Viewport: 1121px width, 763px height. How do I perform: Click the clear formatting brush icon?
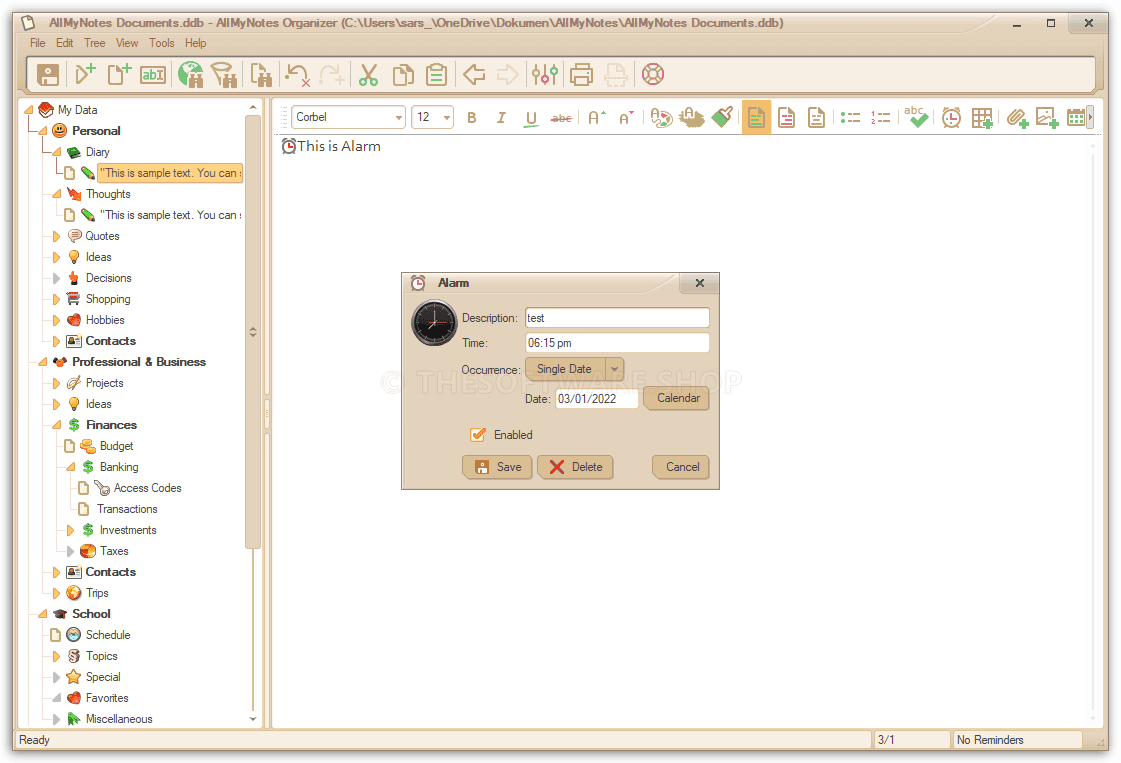point(722,118)
